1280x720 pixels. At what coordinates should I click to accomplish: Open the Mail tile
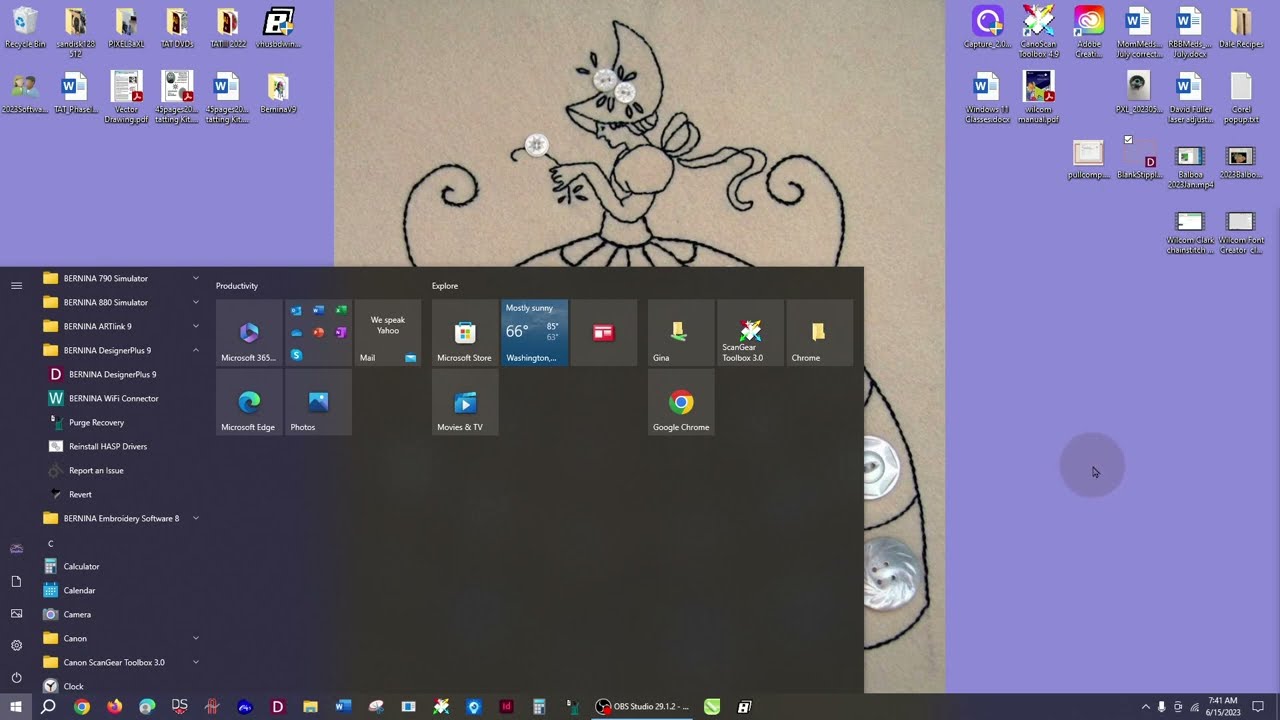(387, 333)
